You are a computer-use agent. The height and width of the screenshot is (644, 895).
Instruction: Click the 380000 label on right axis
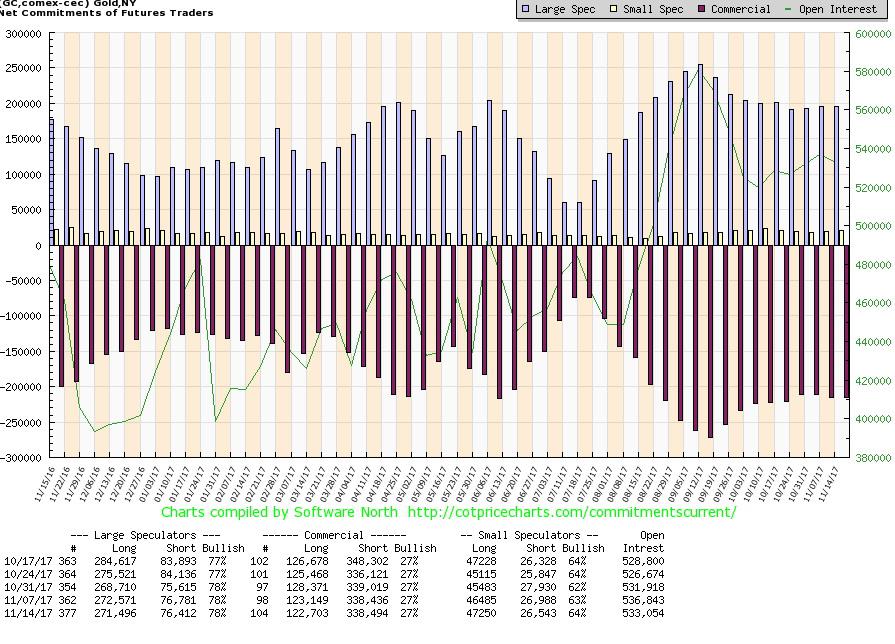(x=873, y=458)
